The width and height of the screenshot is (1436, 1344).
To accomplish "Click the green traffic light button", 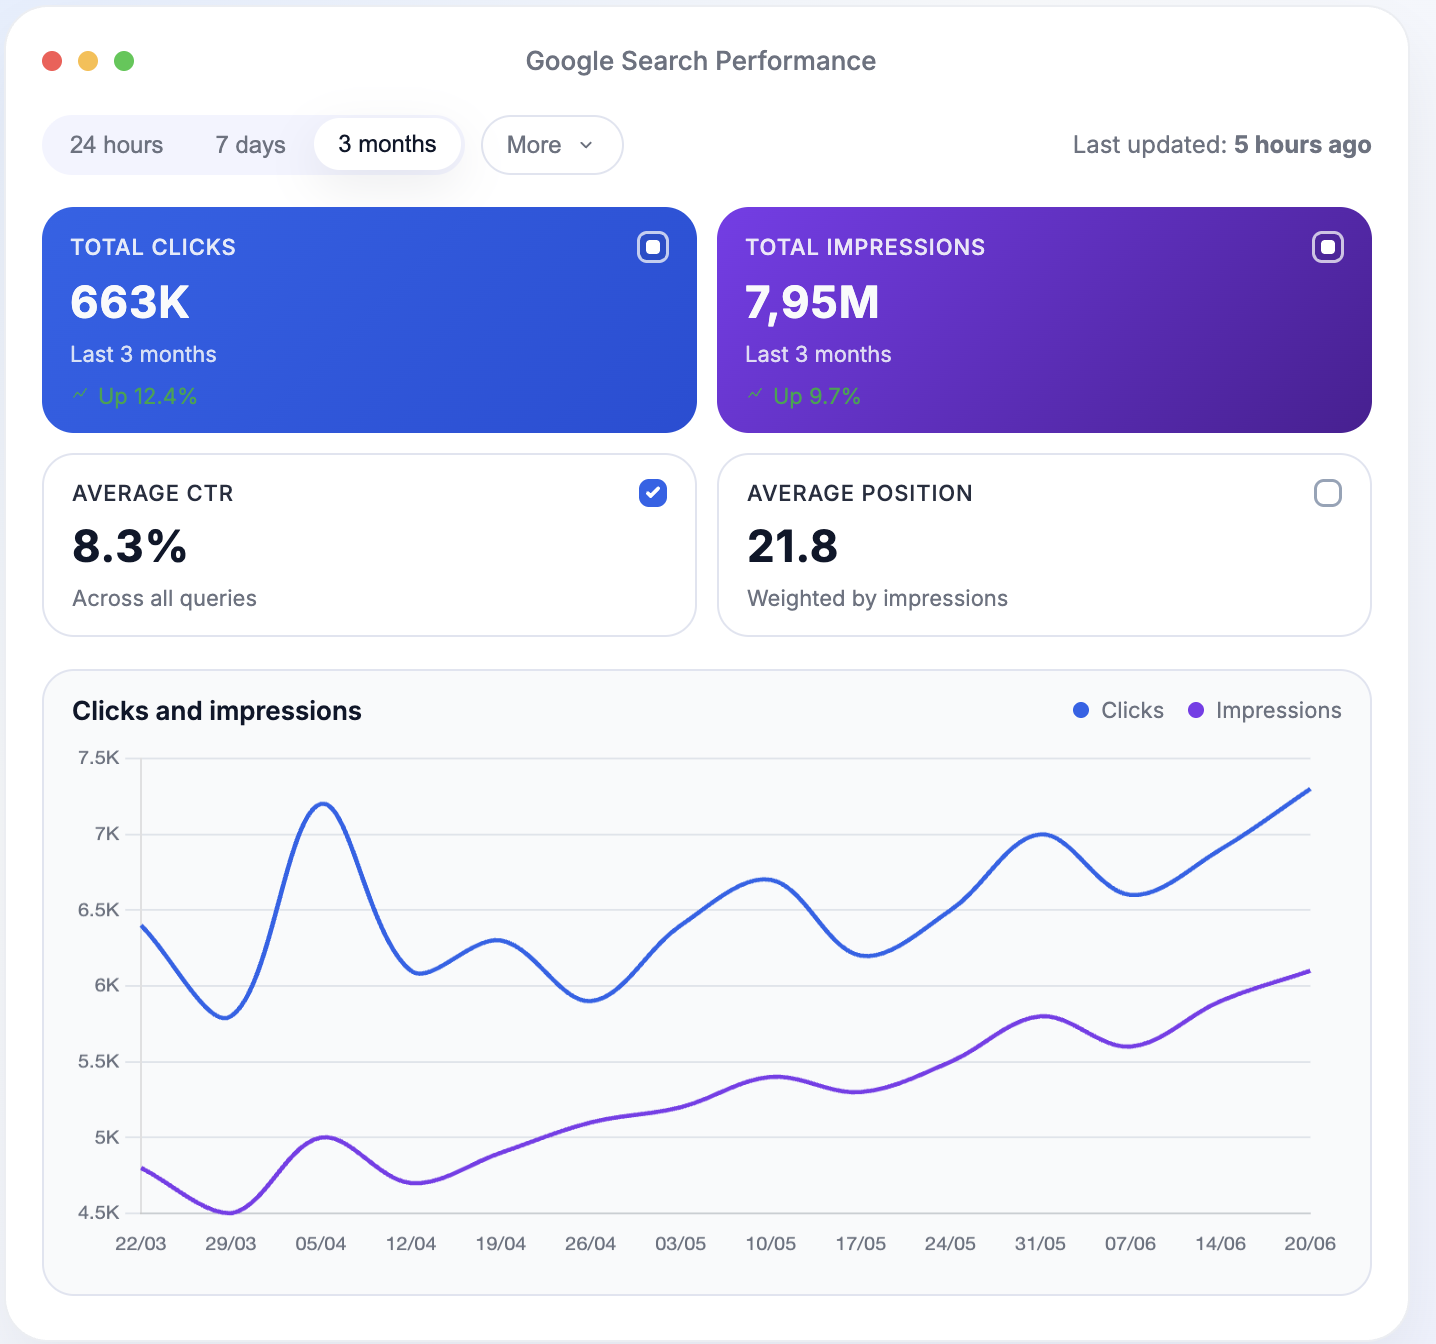I will tap(124, 61).
